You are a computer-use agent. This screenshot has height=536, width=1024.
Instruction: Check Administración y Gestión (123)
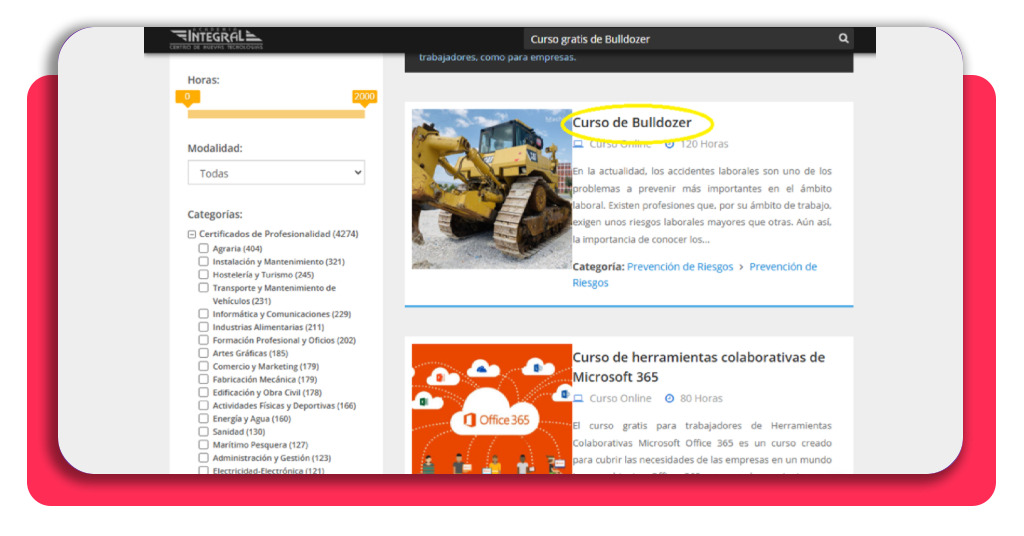pyautogui.click(x=204, y=458)
